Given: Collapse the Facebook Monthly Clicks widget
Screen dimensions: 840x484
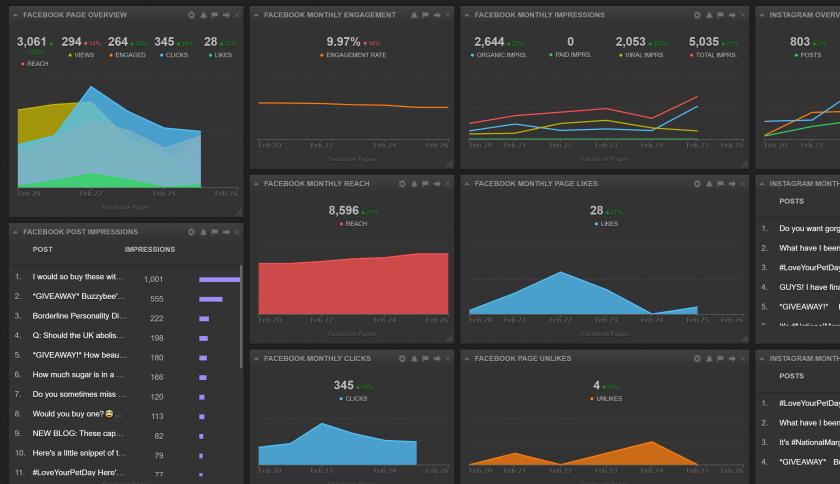Looking at the screenshot, I should tap(256, 359).
